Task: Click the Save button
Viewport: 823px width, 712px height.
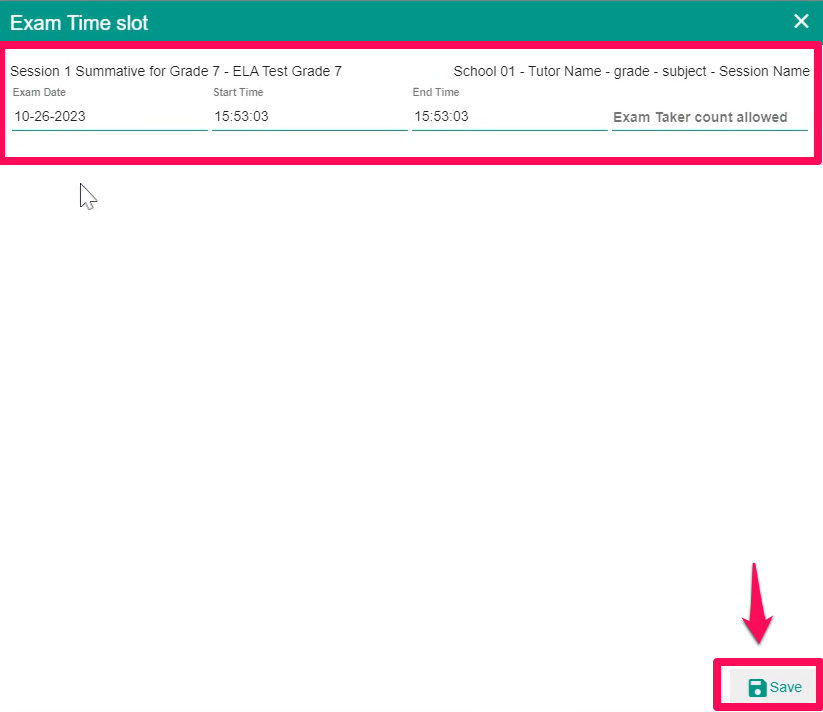Action: (x=773, y=687)
